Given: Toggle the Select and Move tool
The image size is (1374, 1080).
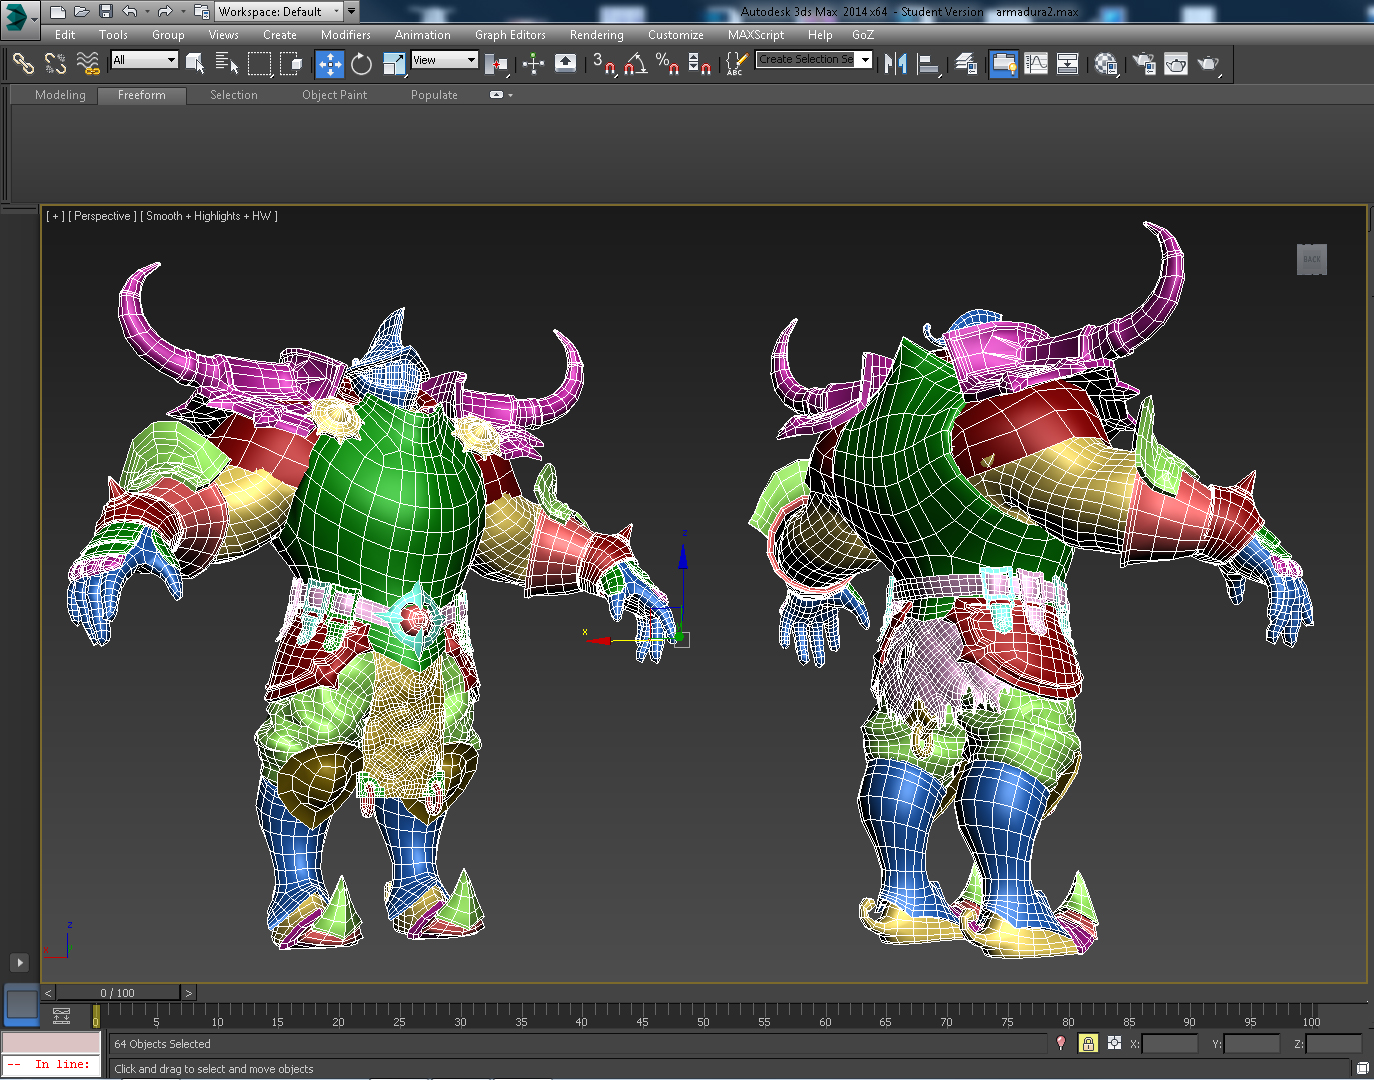Looking at the screenshot, I should click(330, 64).
